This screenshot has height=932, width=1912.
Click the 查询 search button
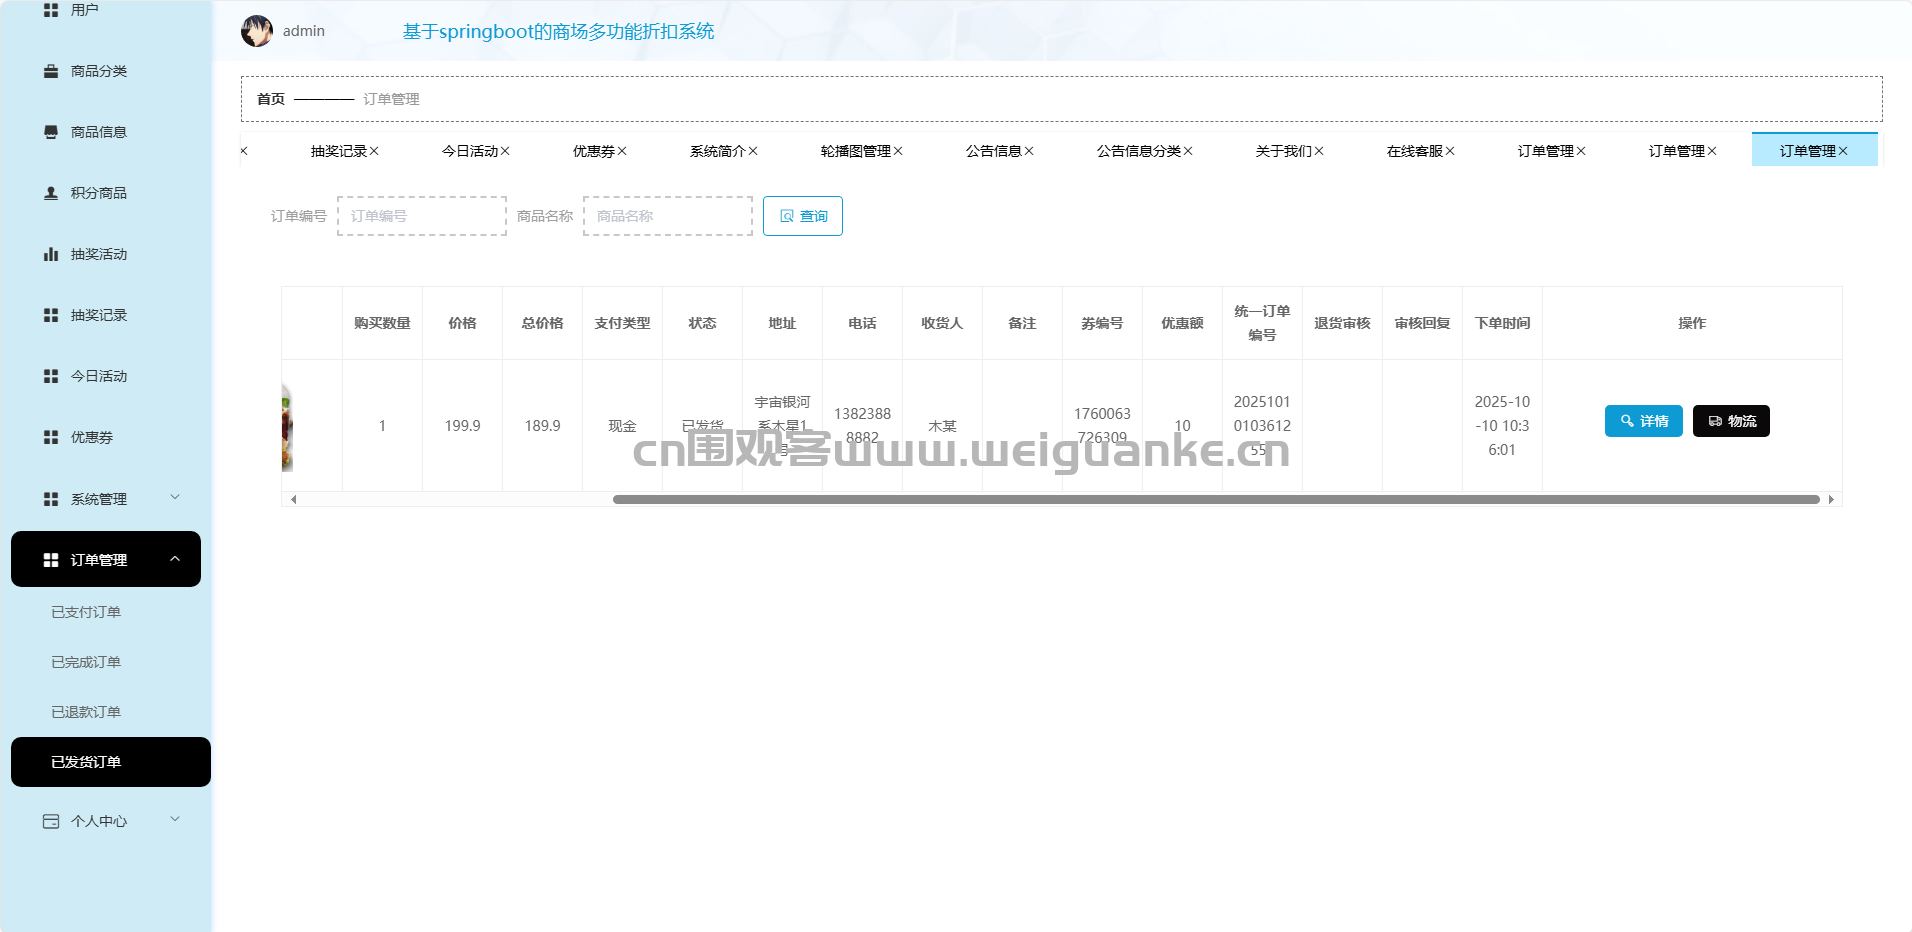point(802,216)
